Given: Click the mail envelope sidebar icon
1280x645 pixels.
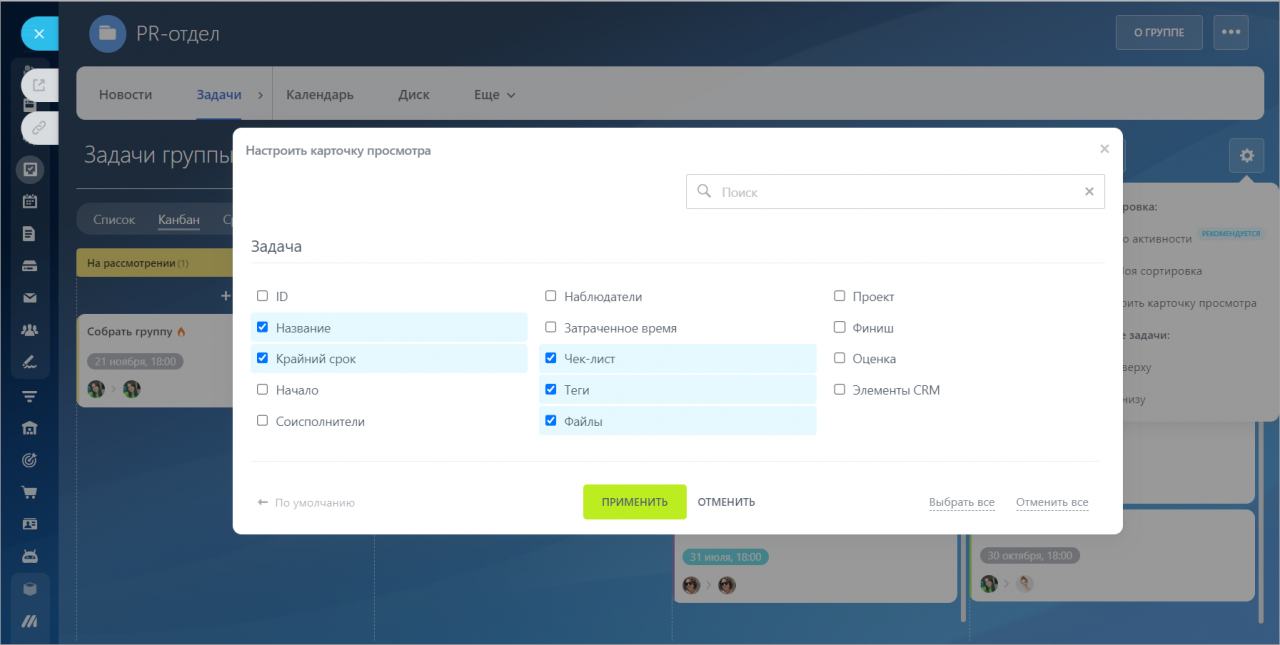Looking at the screenshot, I should point(30,297).
